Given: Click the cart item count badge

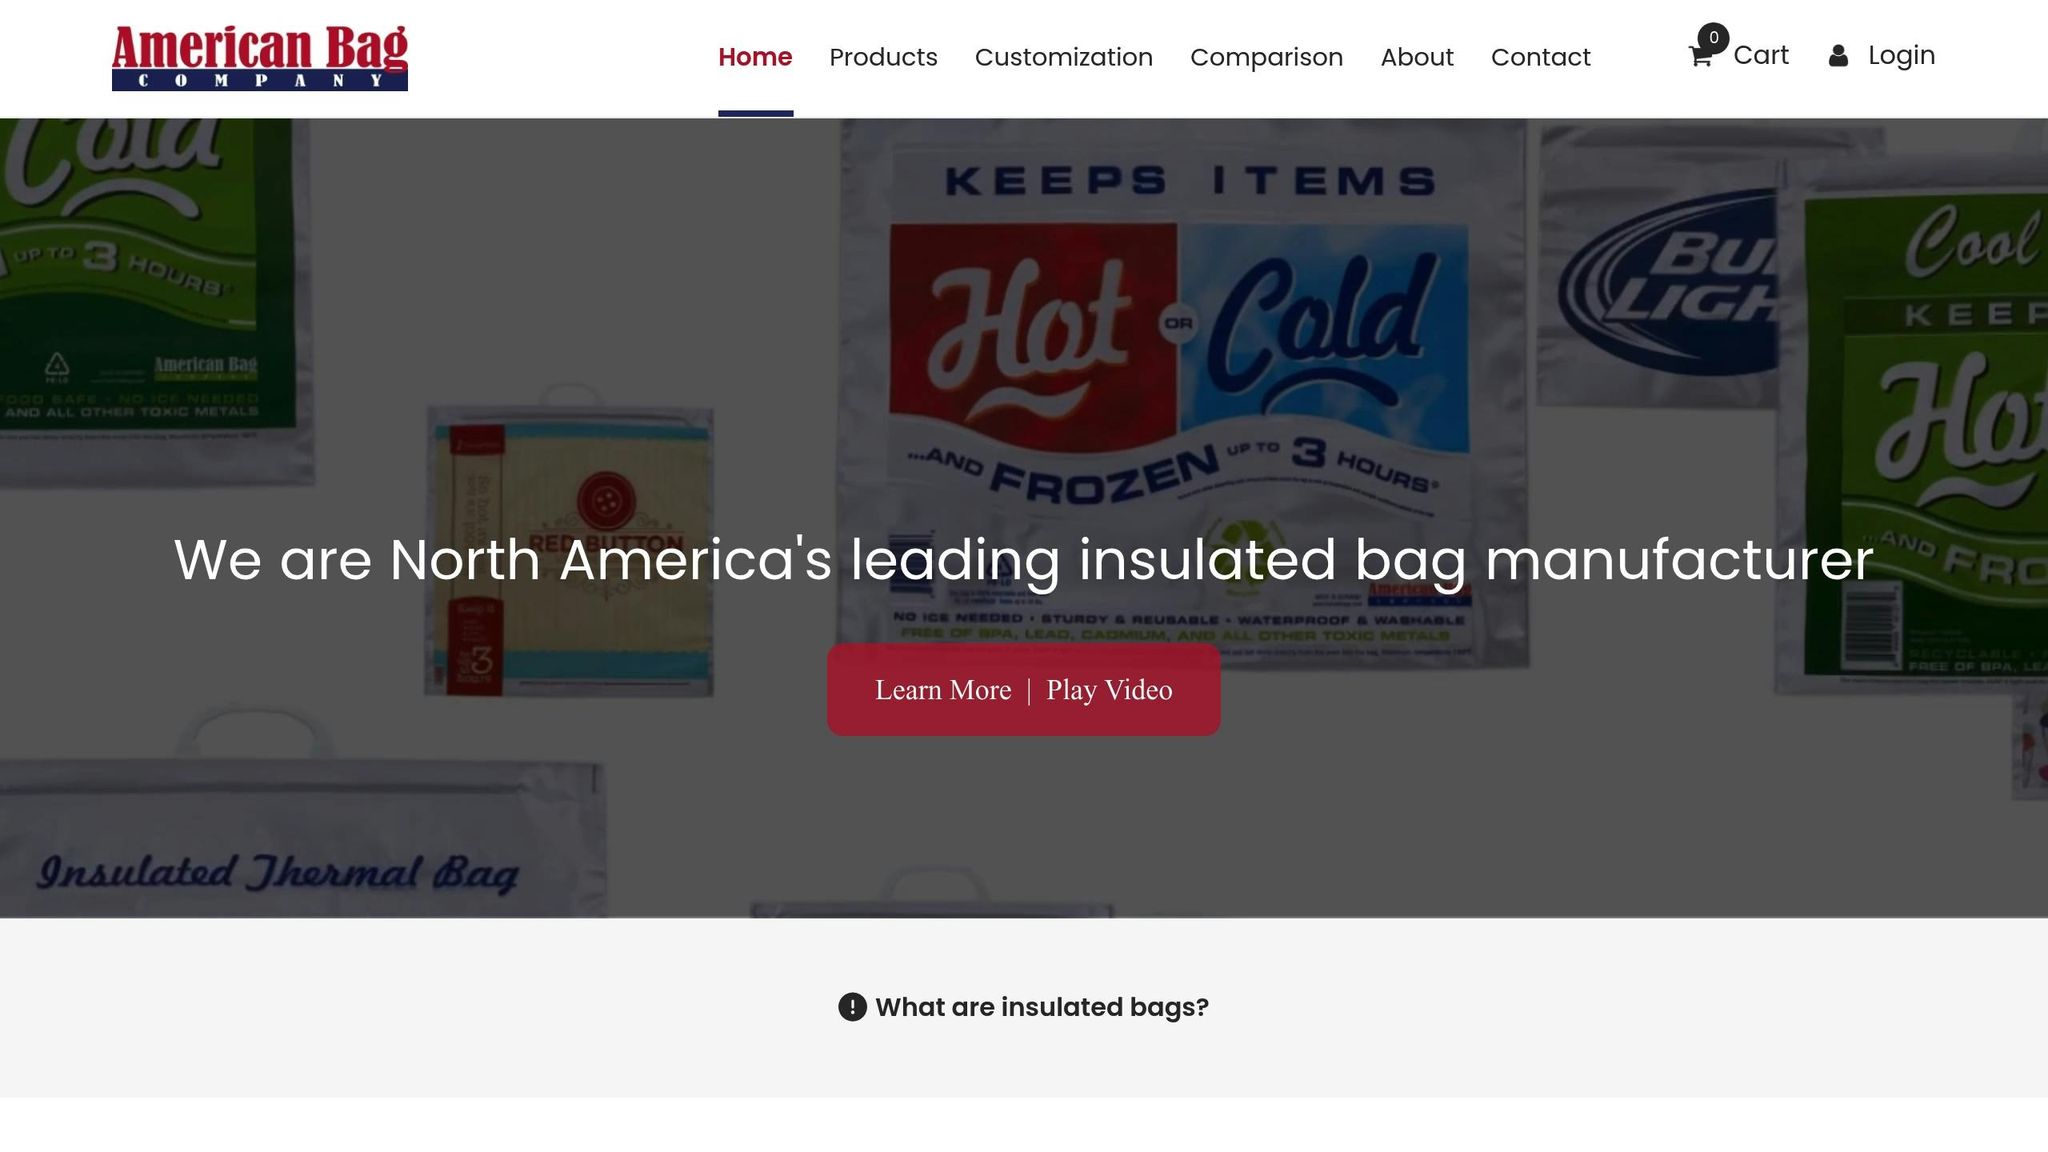Looking at the screenshot, I should coord(1713,38).
